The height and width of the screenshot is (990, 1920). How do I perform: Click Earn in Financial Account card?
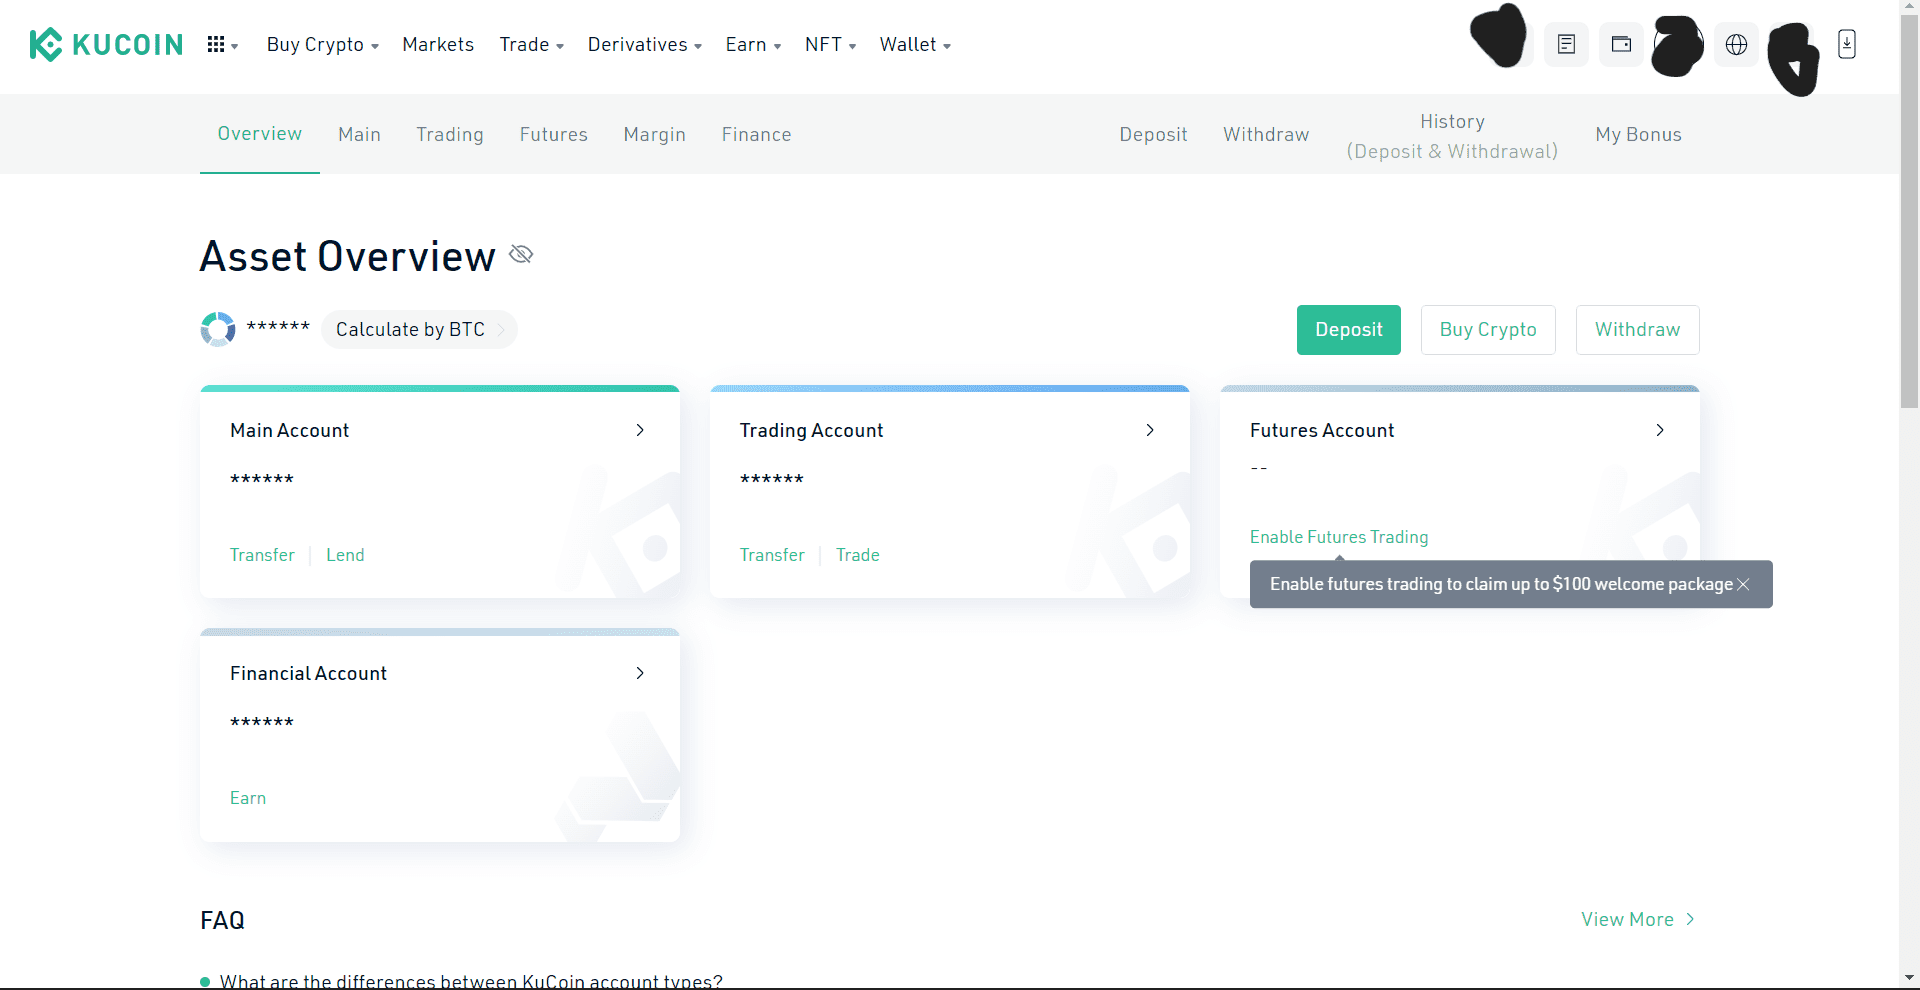point(248,798)
